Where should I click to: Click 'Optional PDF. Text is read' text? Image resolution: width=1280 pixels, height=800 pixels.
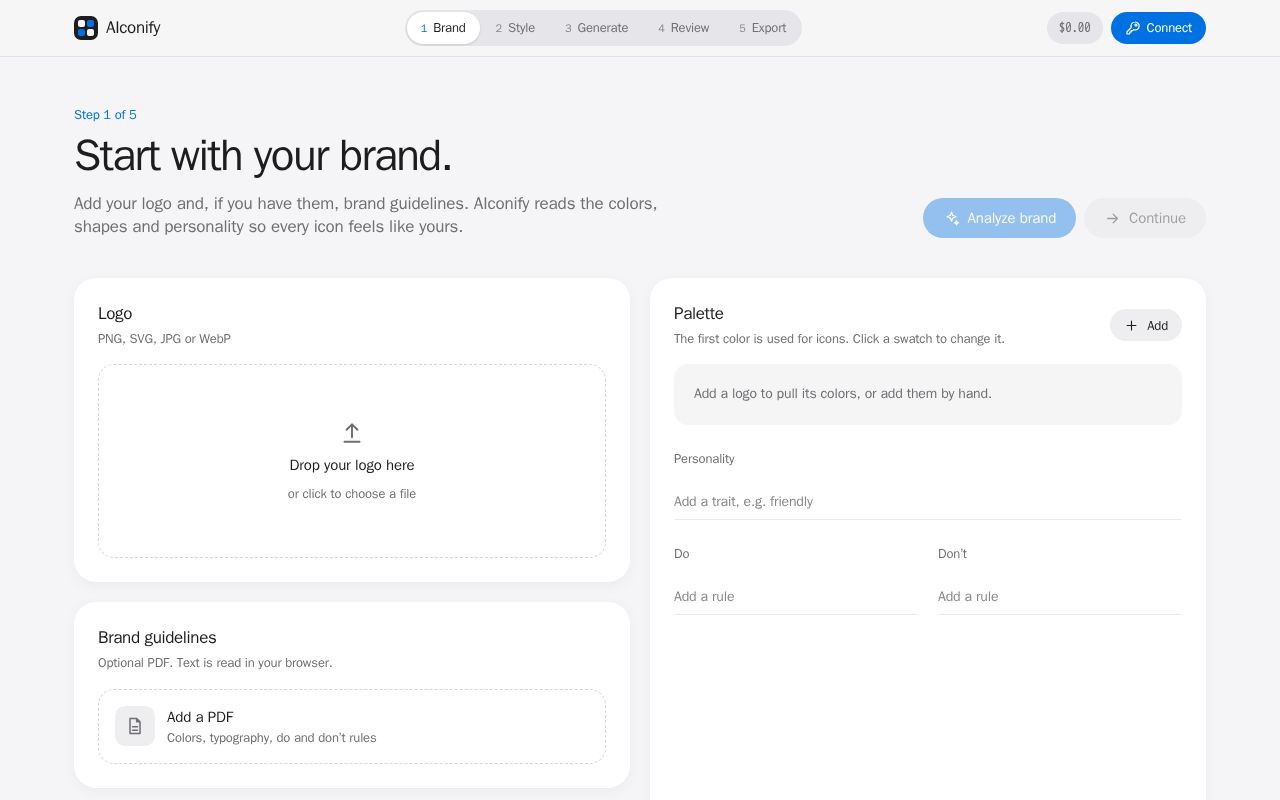[215, 663]
